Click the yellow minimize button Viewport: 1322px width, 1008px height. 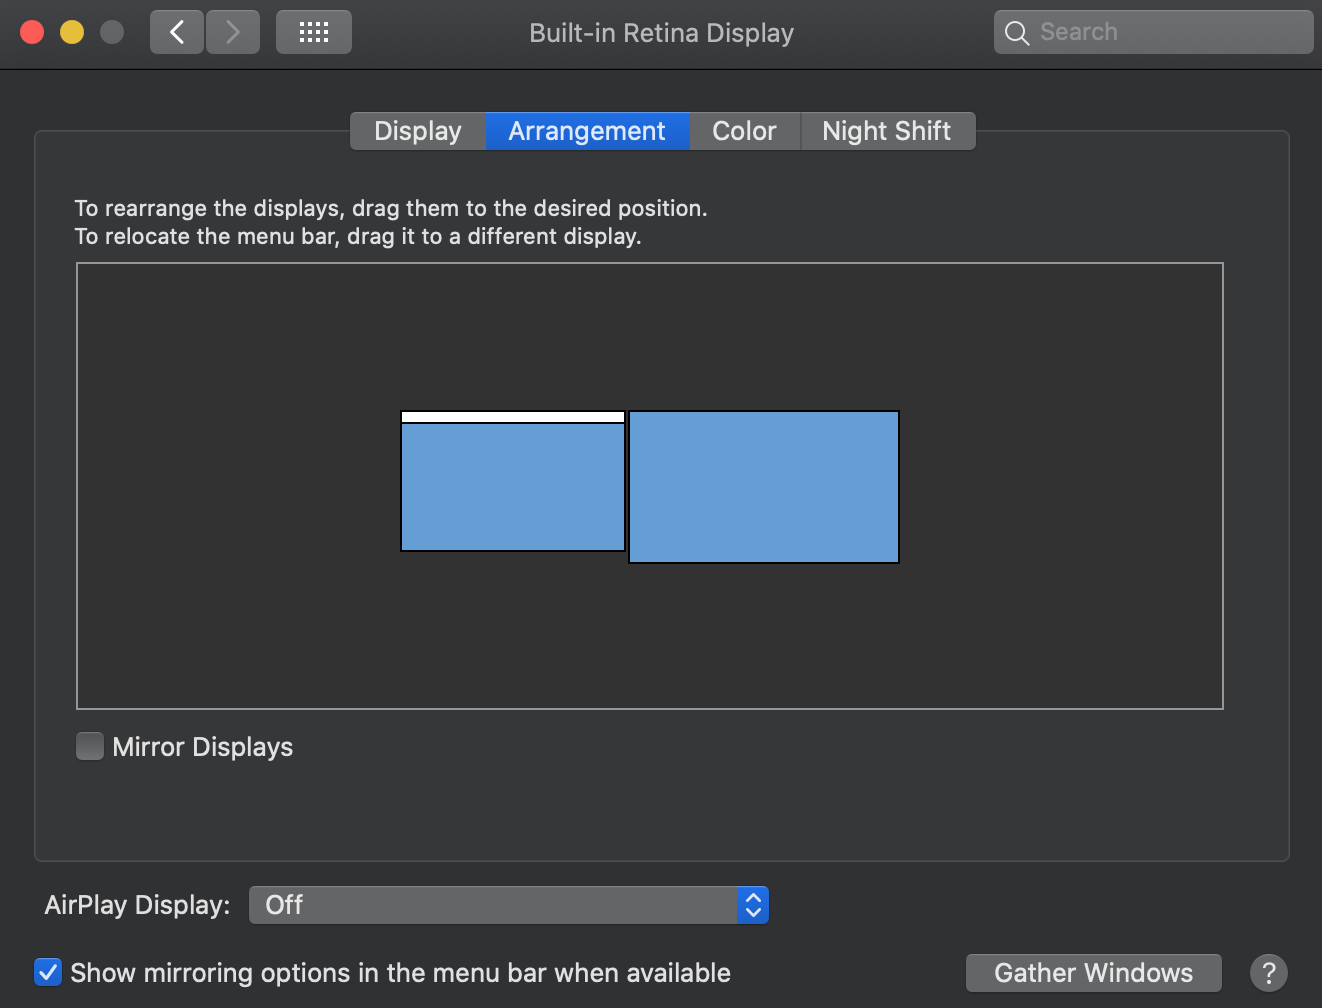71,31
